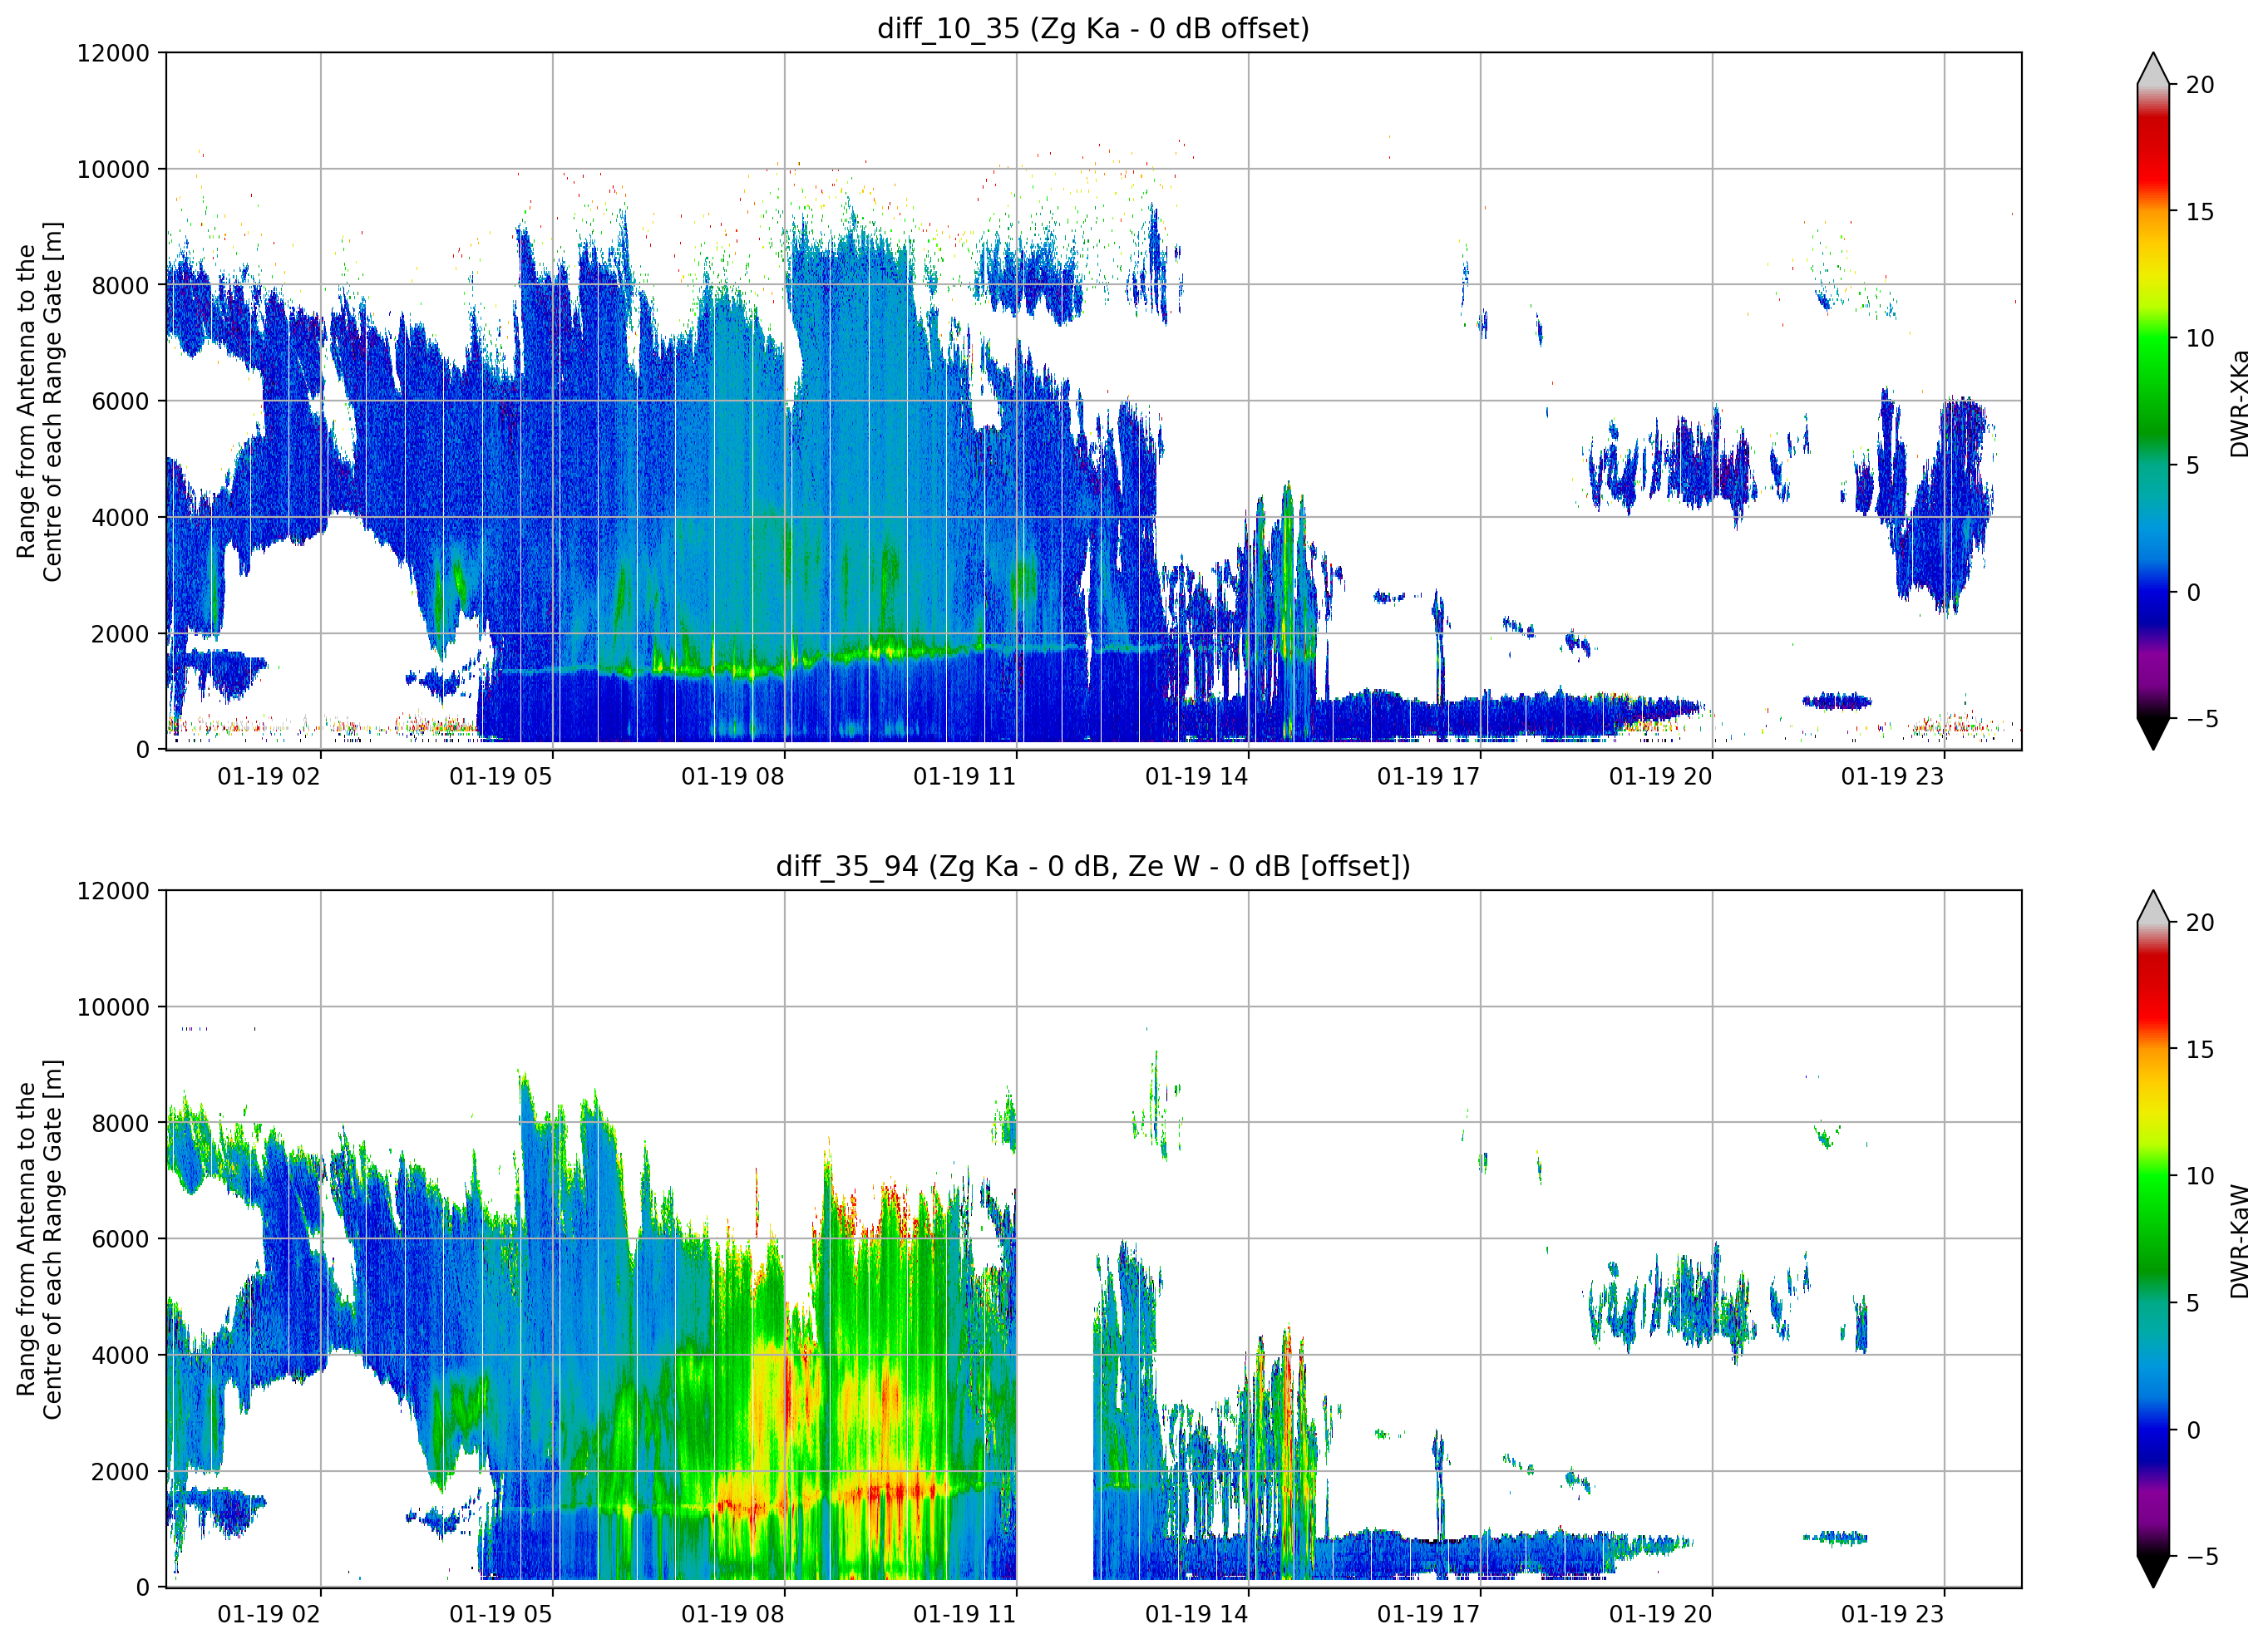Screen dimensions: 2268x1644
Task: Click the top colorbar lower black arrow
Action: click(x=2153, y=733)
